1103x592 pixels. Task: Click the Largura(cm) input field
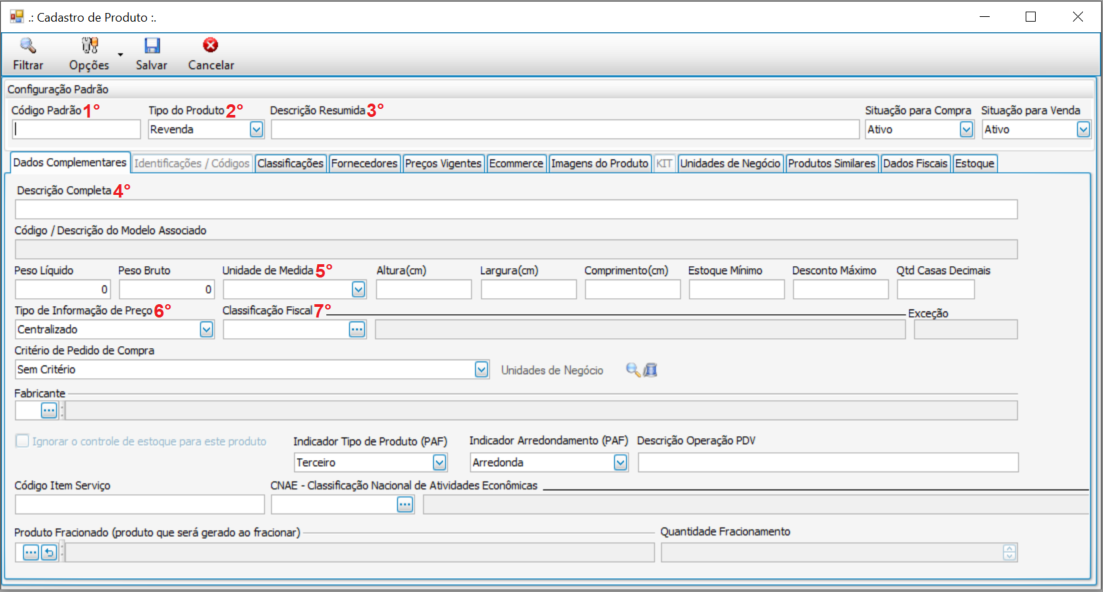click(528, 289)
